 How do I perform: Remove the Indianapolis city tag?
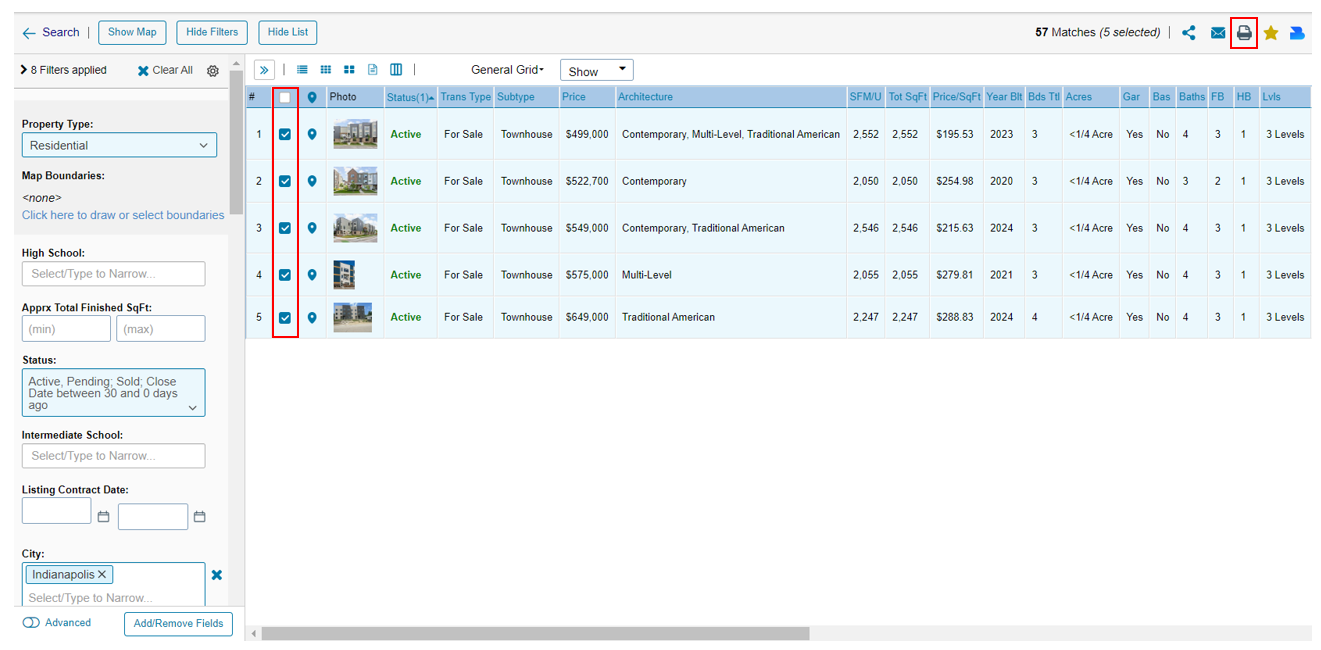(102, 575)
